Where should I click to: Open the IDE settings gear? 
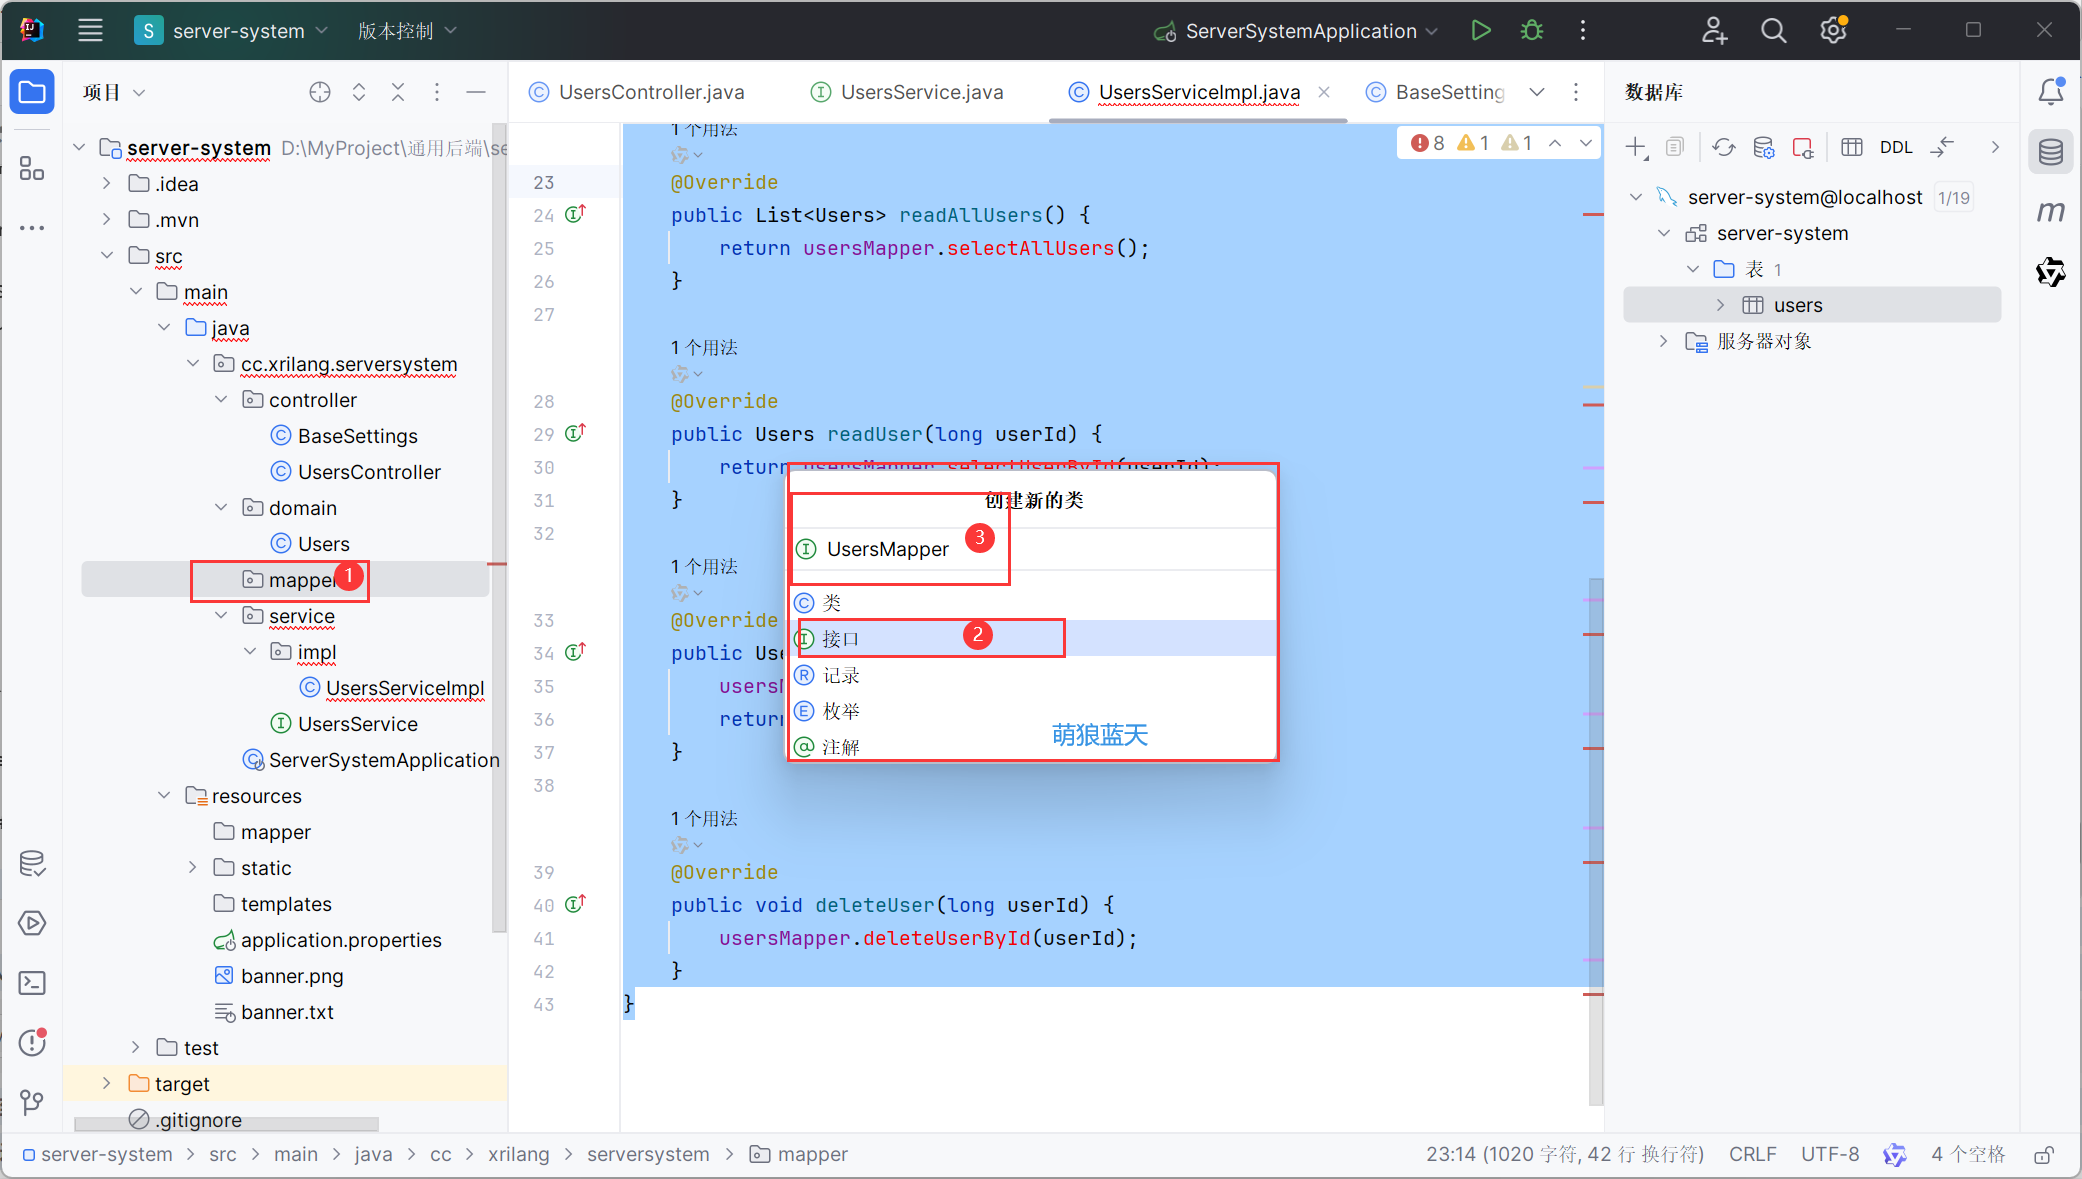tap(1833, 30)
